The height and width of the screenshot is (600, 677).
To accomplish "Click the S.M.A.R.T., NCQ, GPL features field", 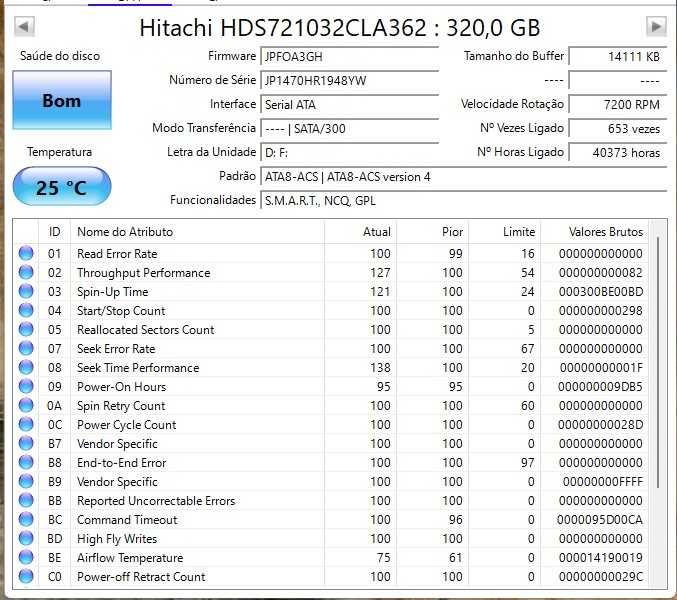I will pos(464,201).
